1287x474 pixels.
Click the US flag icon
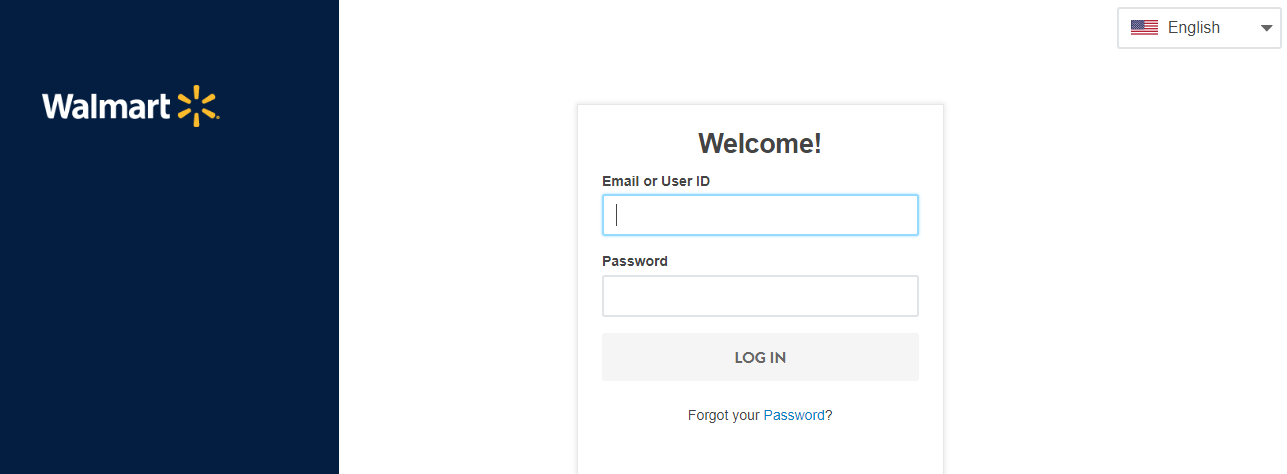(x=1144, y=28)
